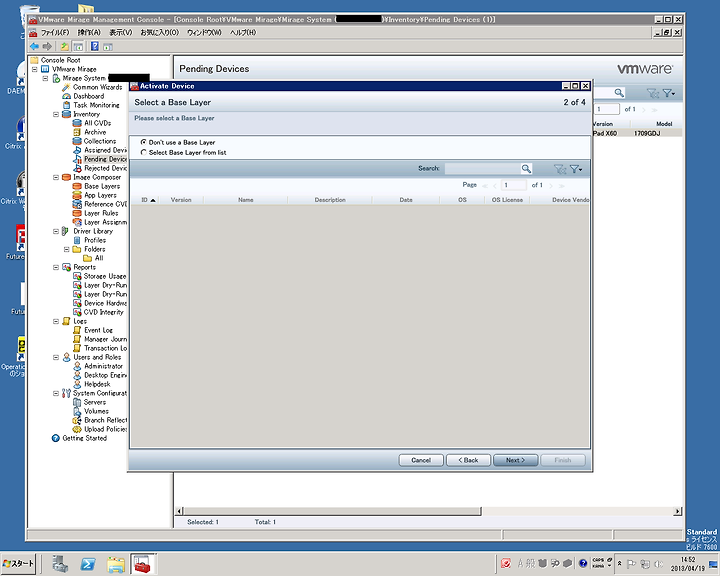The height and width of the screenshot is (576, 720).
Task: Choose the Don't use a Base Layer option
Action: coord(144,142)
